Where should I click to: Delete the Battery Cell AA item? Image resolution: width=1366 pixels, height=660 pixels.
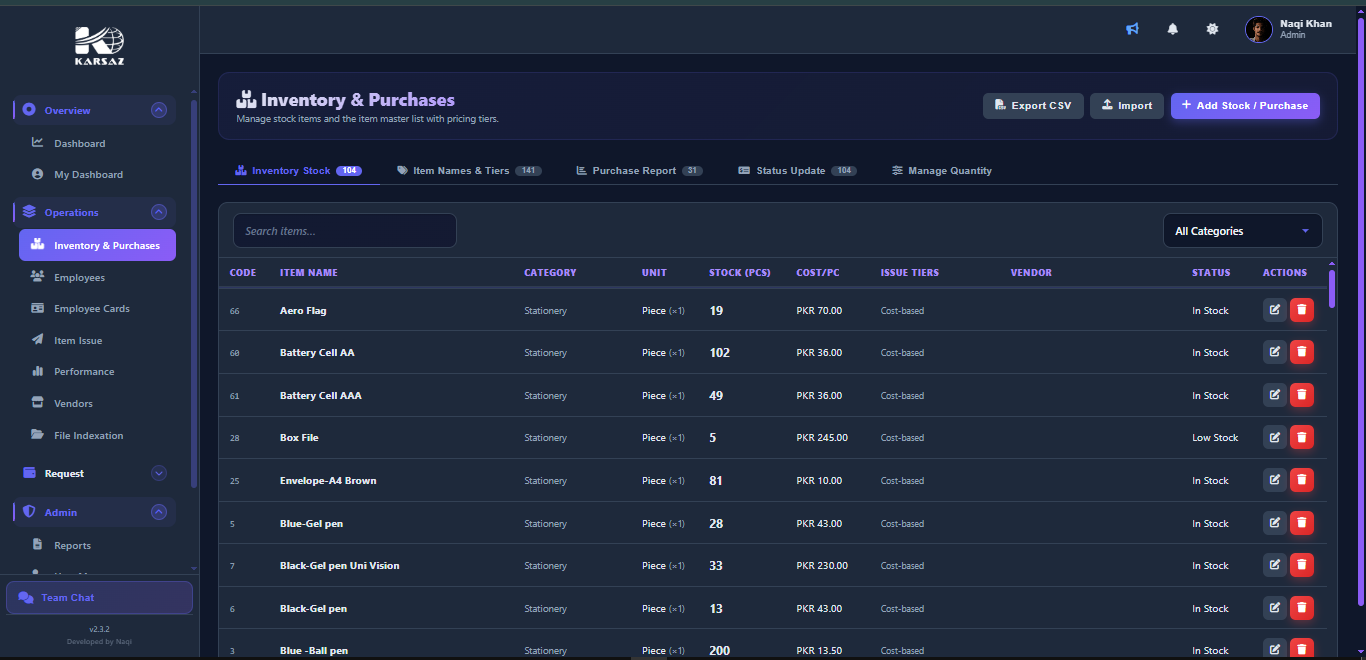tap(1301, 352)
